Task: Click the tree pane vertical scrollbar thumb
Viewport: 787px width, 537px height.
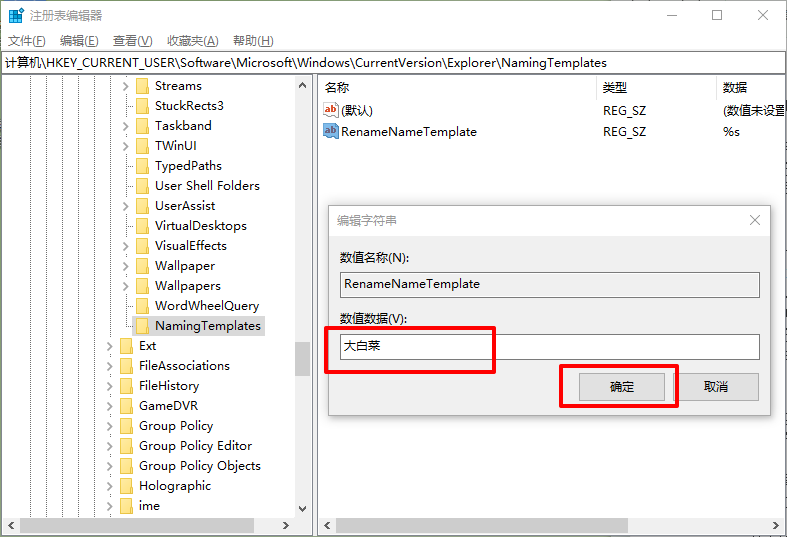Action: pos(302,358)
